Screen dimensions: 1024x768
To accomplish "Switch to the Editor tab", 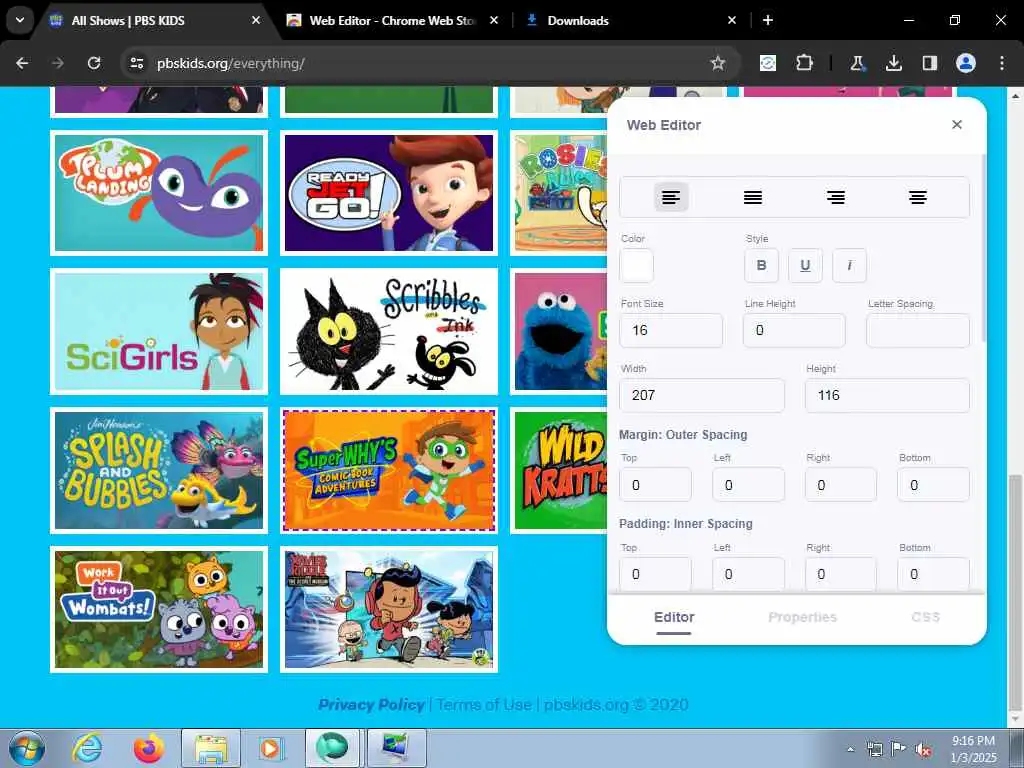I will click(x=674, y=617).
